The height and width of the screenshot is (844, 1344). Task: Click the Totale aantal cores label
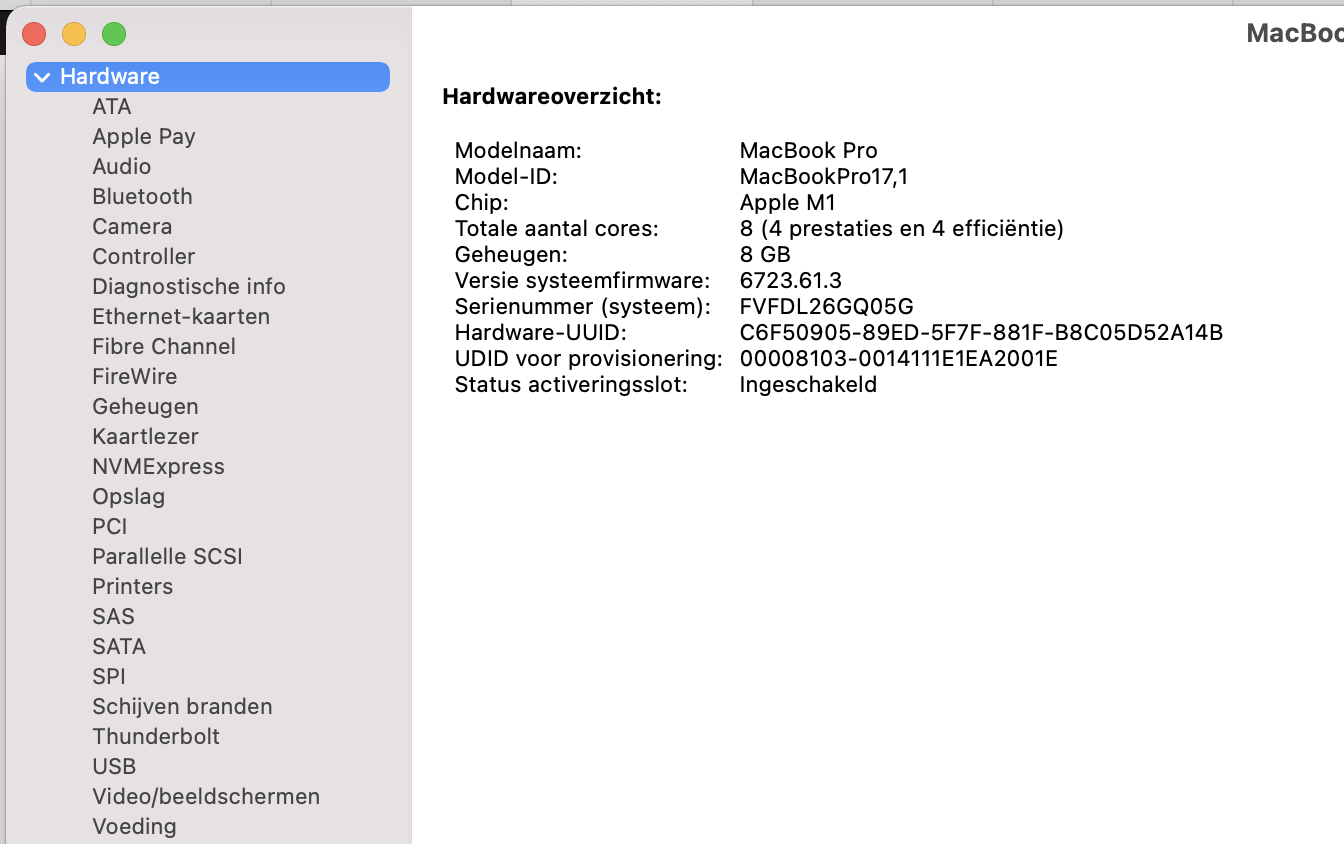[x=557, y=229]
